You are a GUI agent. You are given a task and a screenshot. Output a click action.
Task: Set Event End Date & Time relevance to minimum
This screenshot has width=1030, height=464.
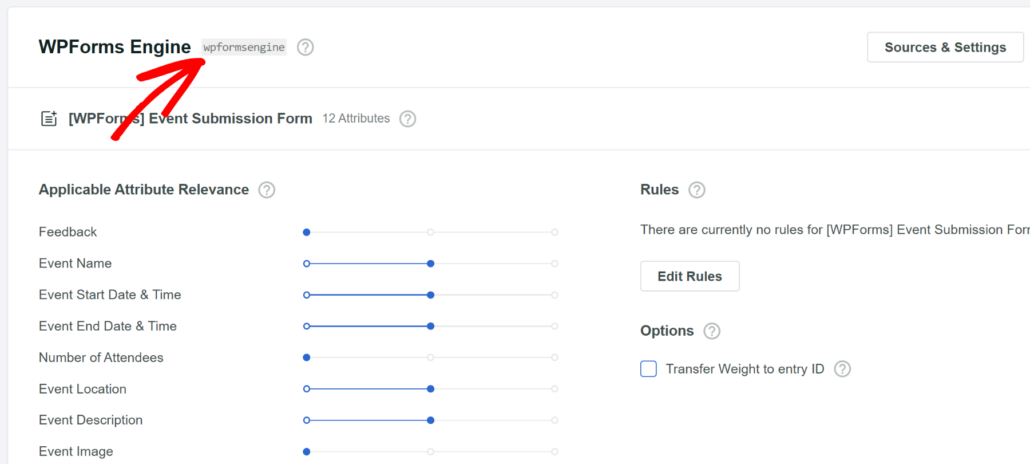(307, 326)
